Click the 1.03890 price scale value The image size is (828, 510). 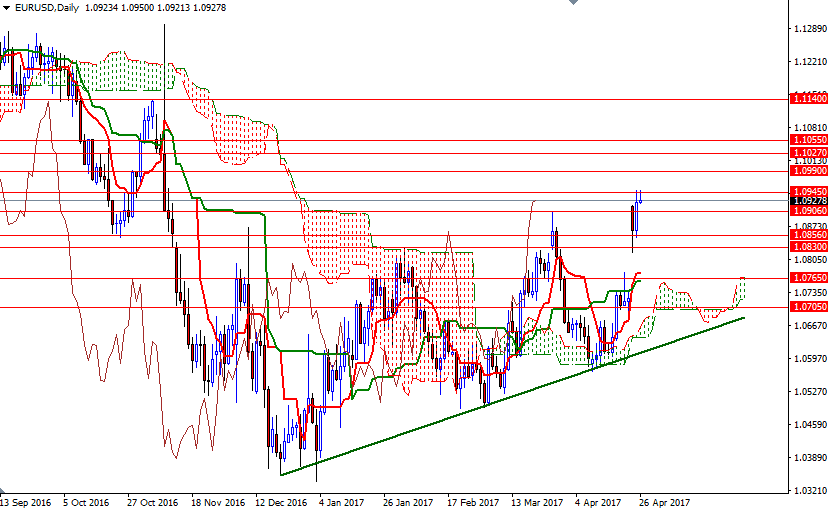click(811, 457)
